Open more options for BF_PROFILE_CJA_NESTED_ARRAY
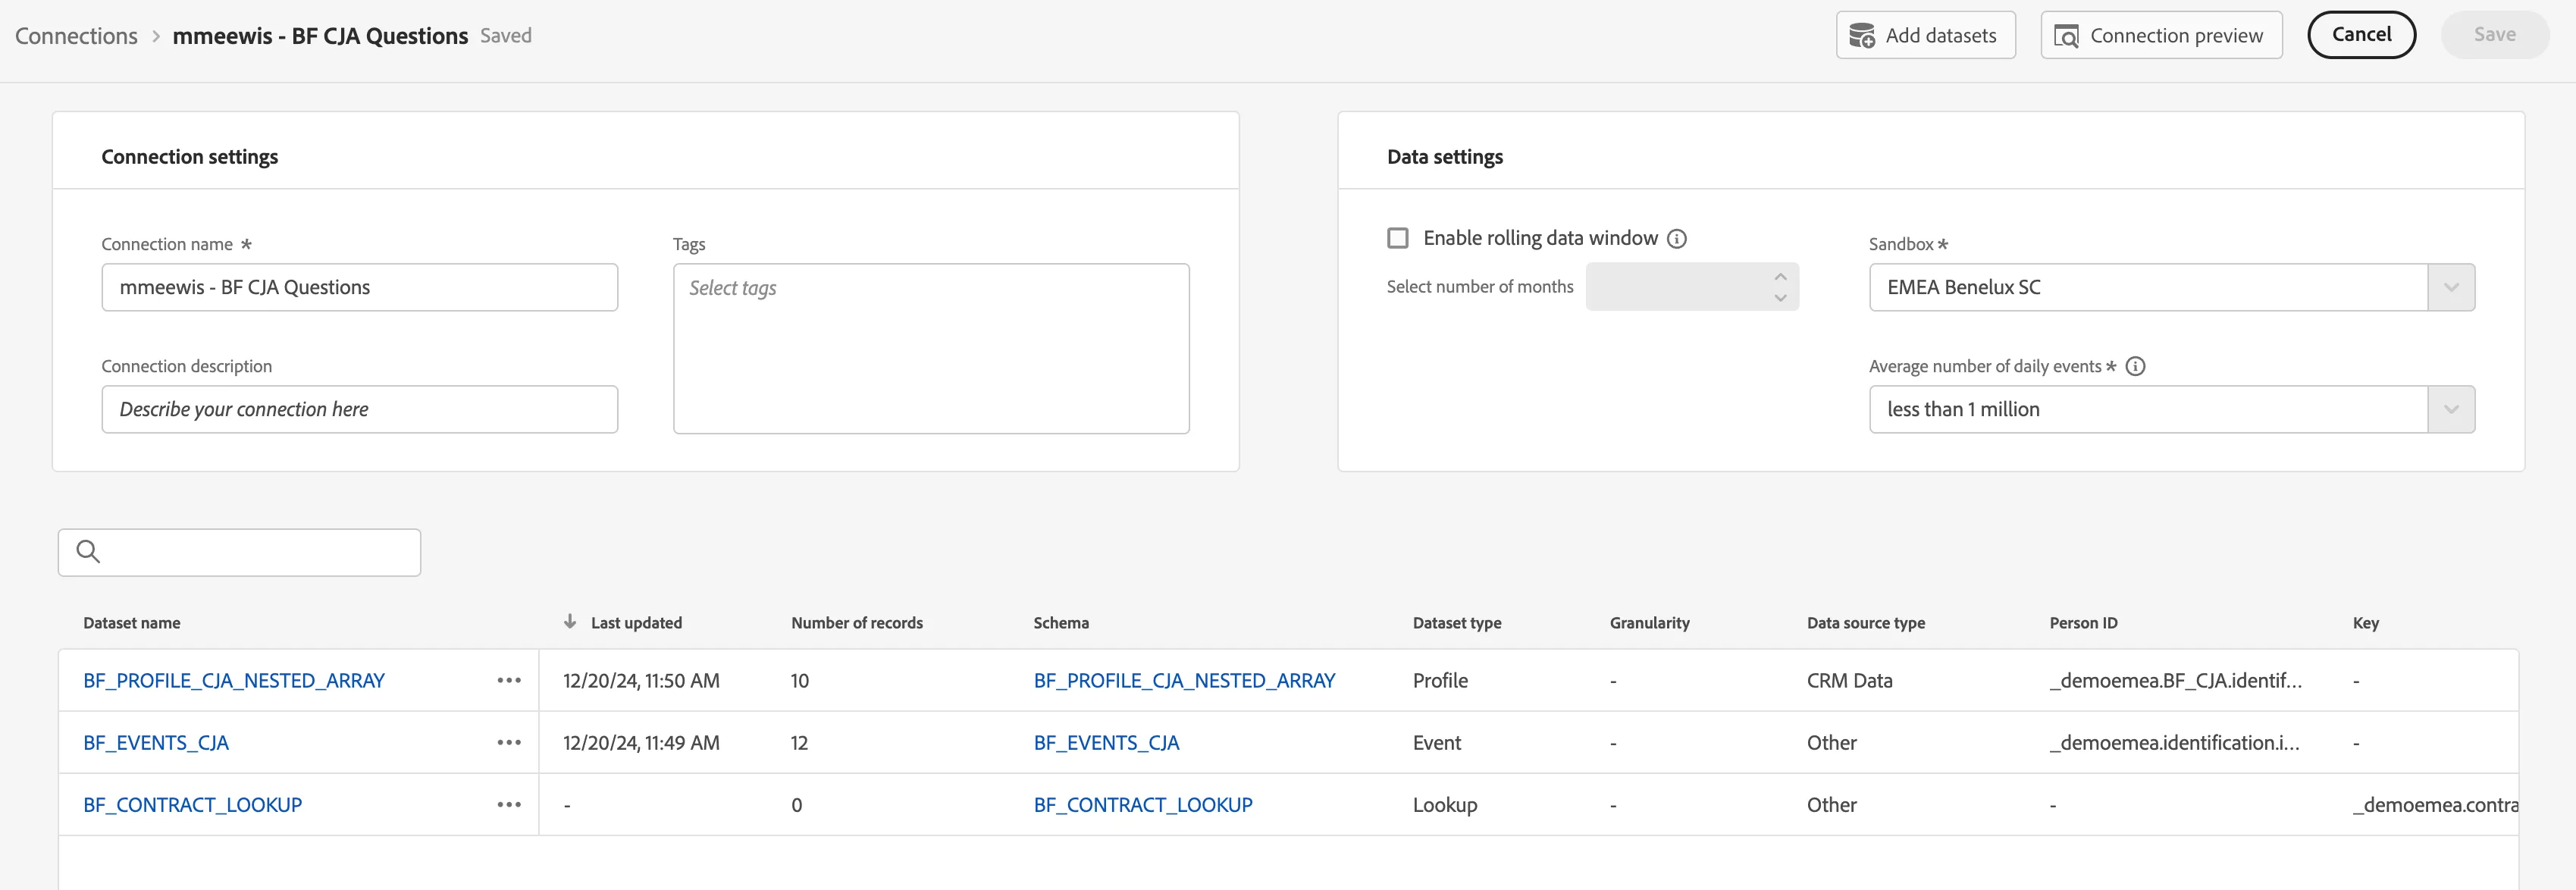 coord(509,680)
